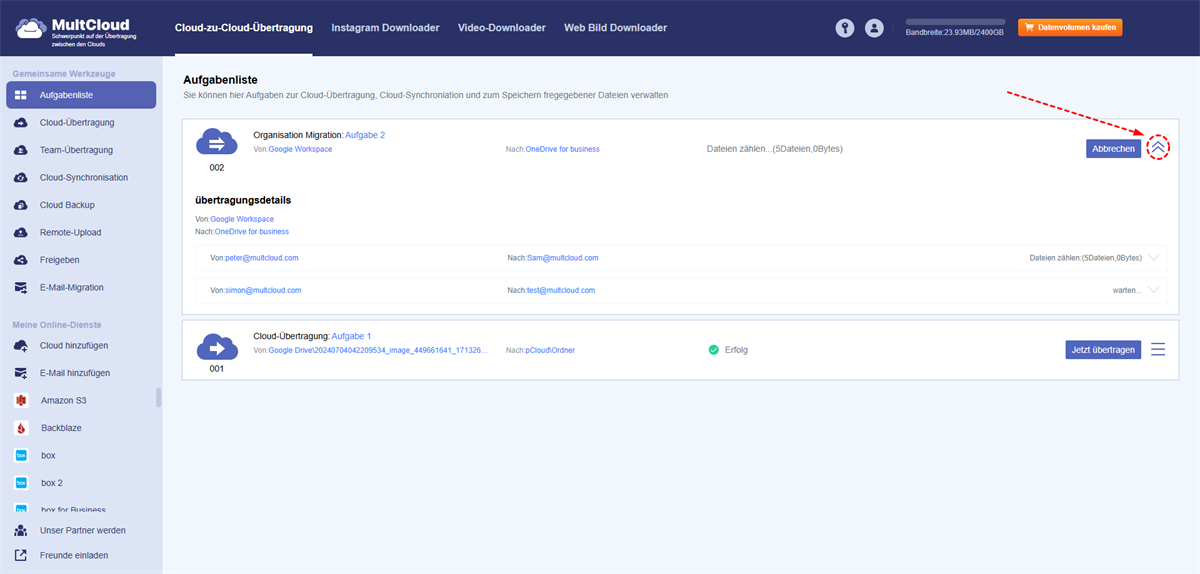Screen dimensions: 1200x574
Task: Click the Amazon S3 icon
Action: 21,400
